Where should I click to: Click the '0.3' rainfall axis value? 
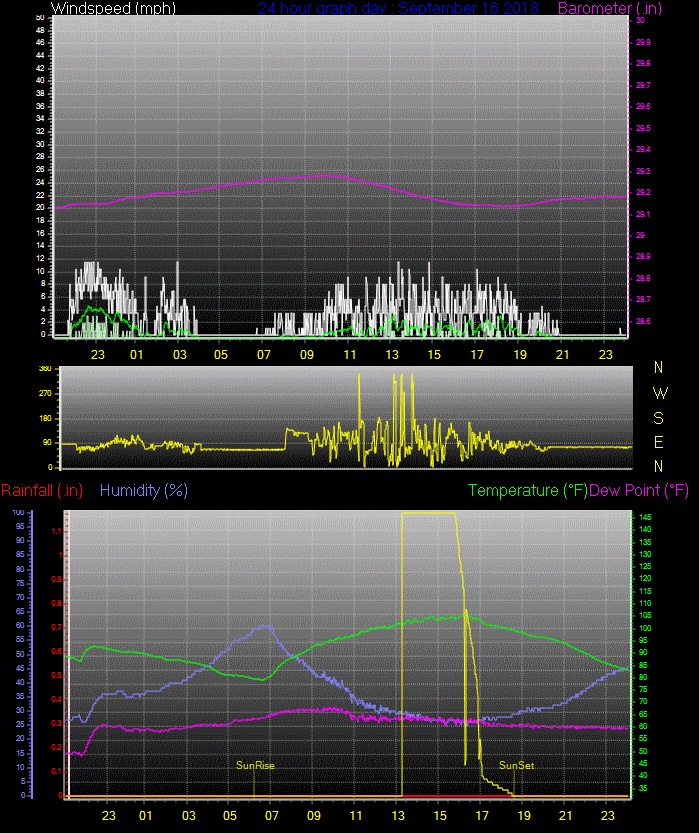click(x=56, y=724)
